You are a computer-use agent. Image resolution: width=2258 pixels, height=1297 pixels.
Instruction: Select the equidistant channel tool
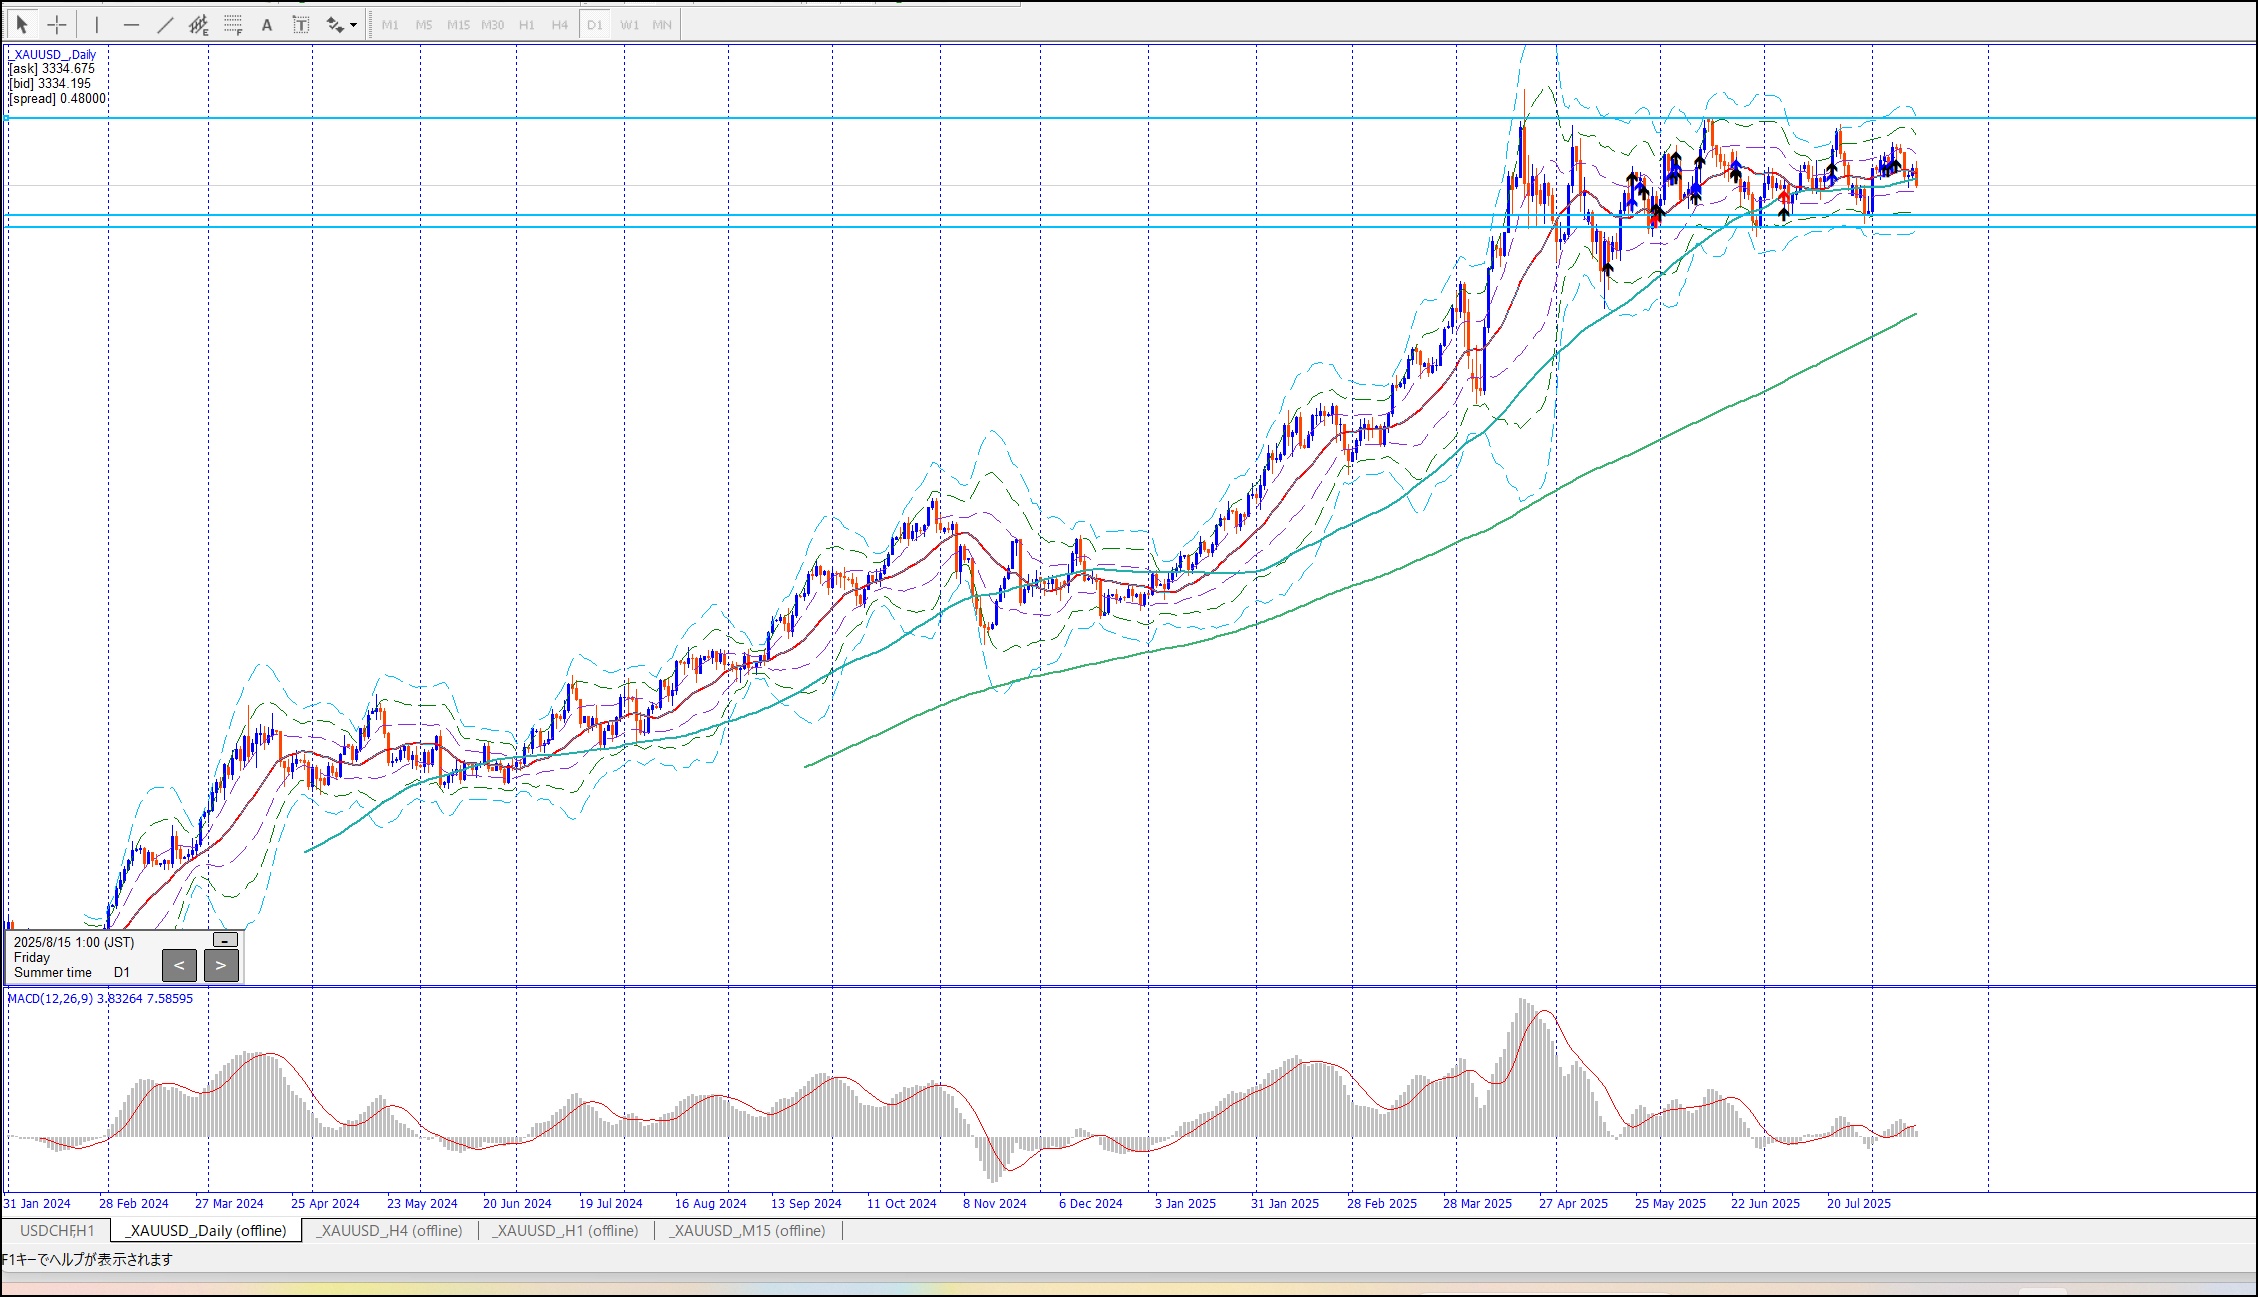point(199,24)
